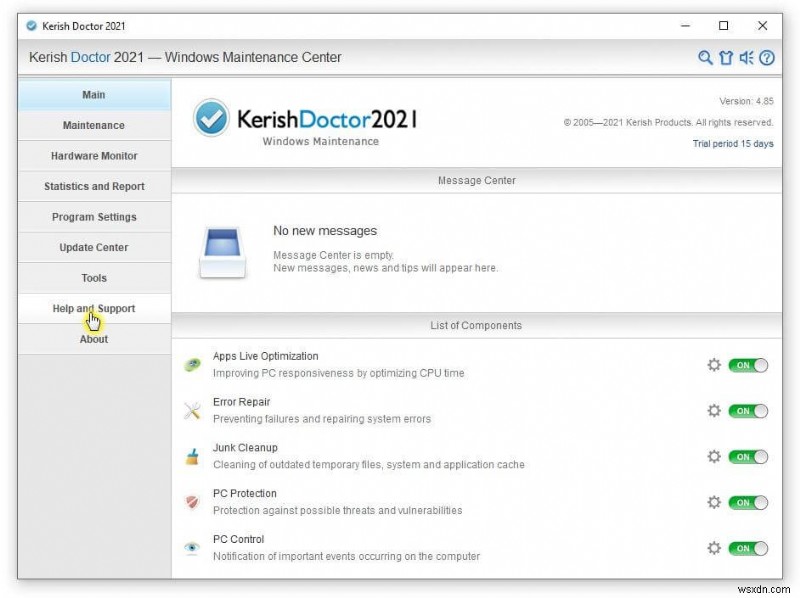Turn off Error Repair switch
Image resolution: width=800 pixels, height=598 pixels.
[748, 411]
